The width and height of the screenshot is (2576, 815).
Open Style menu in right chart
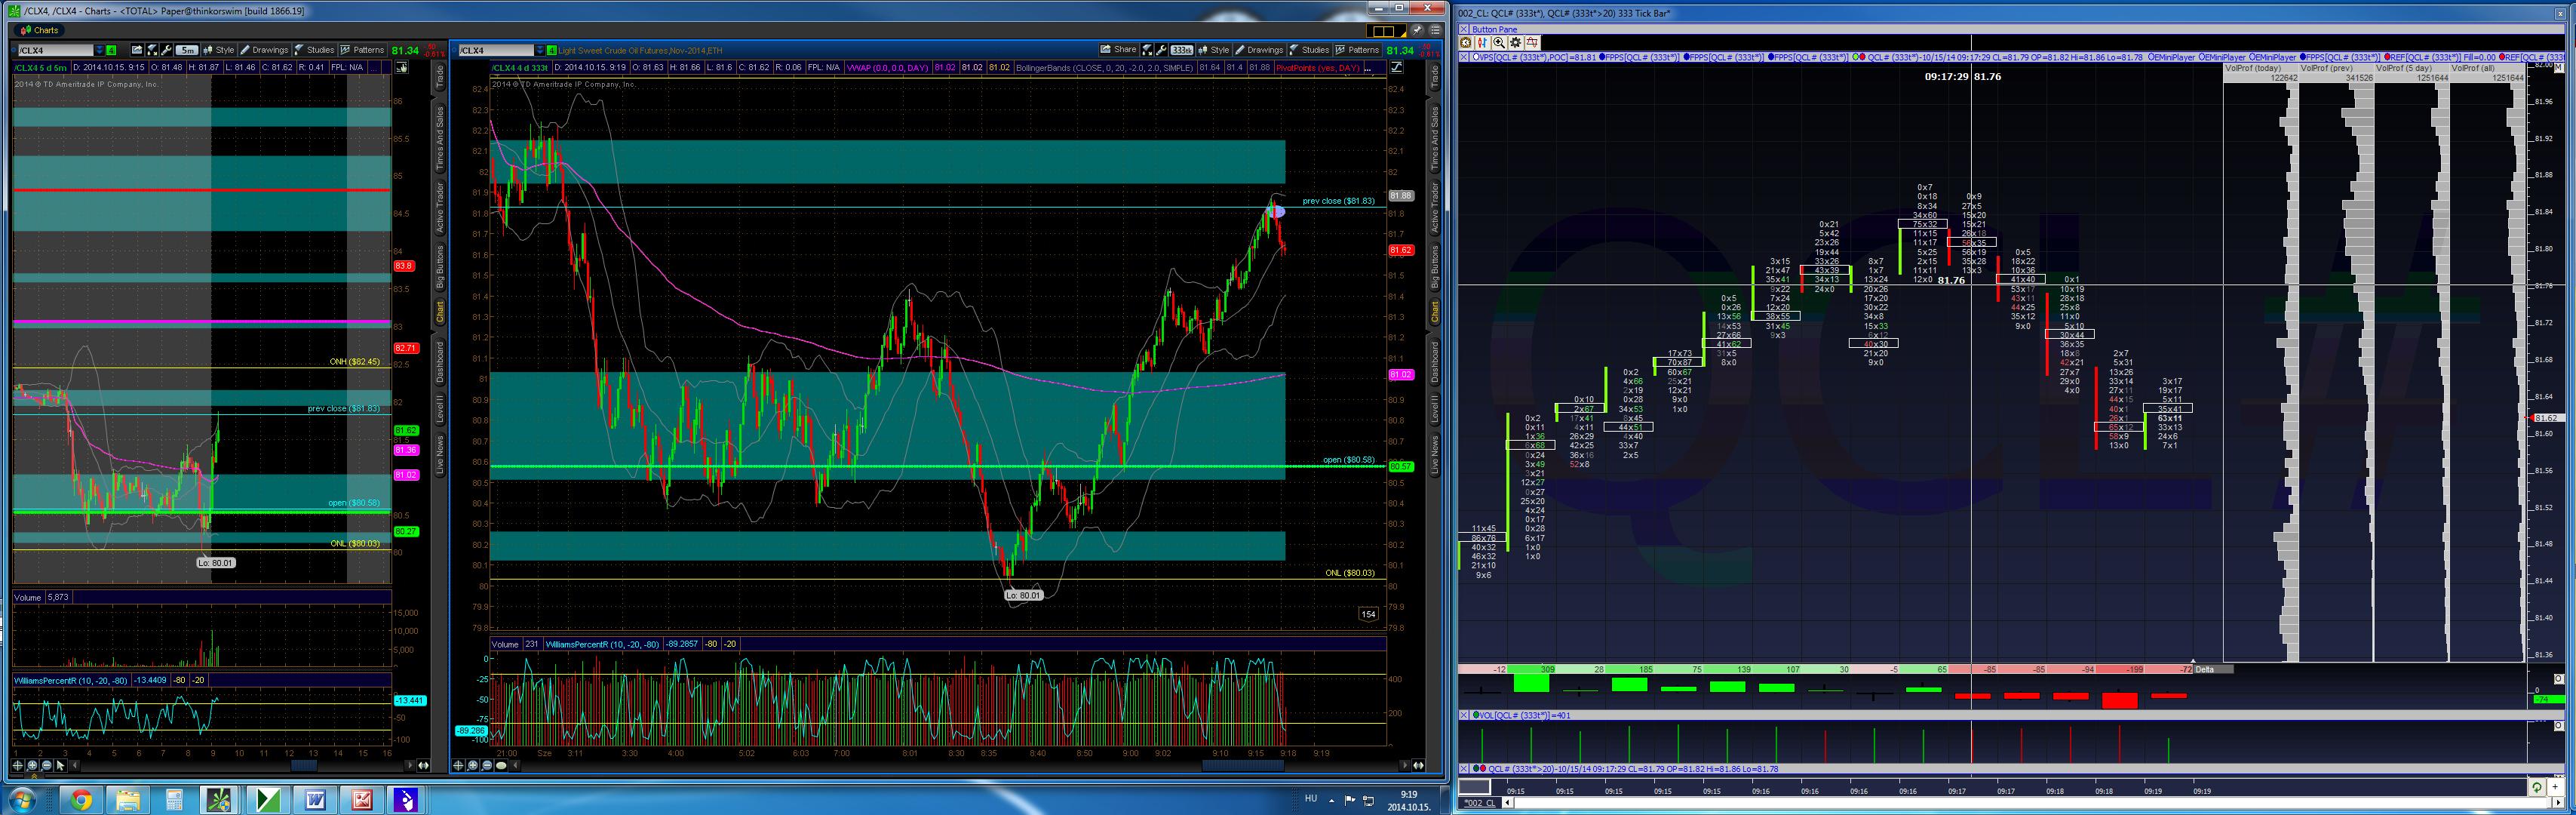point(1214,50)
